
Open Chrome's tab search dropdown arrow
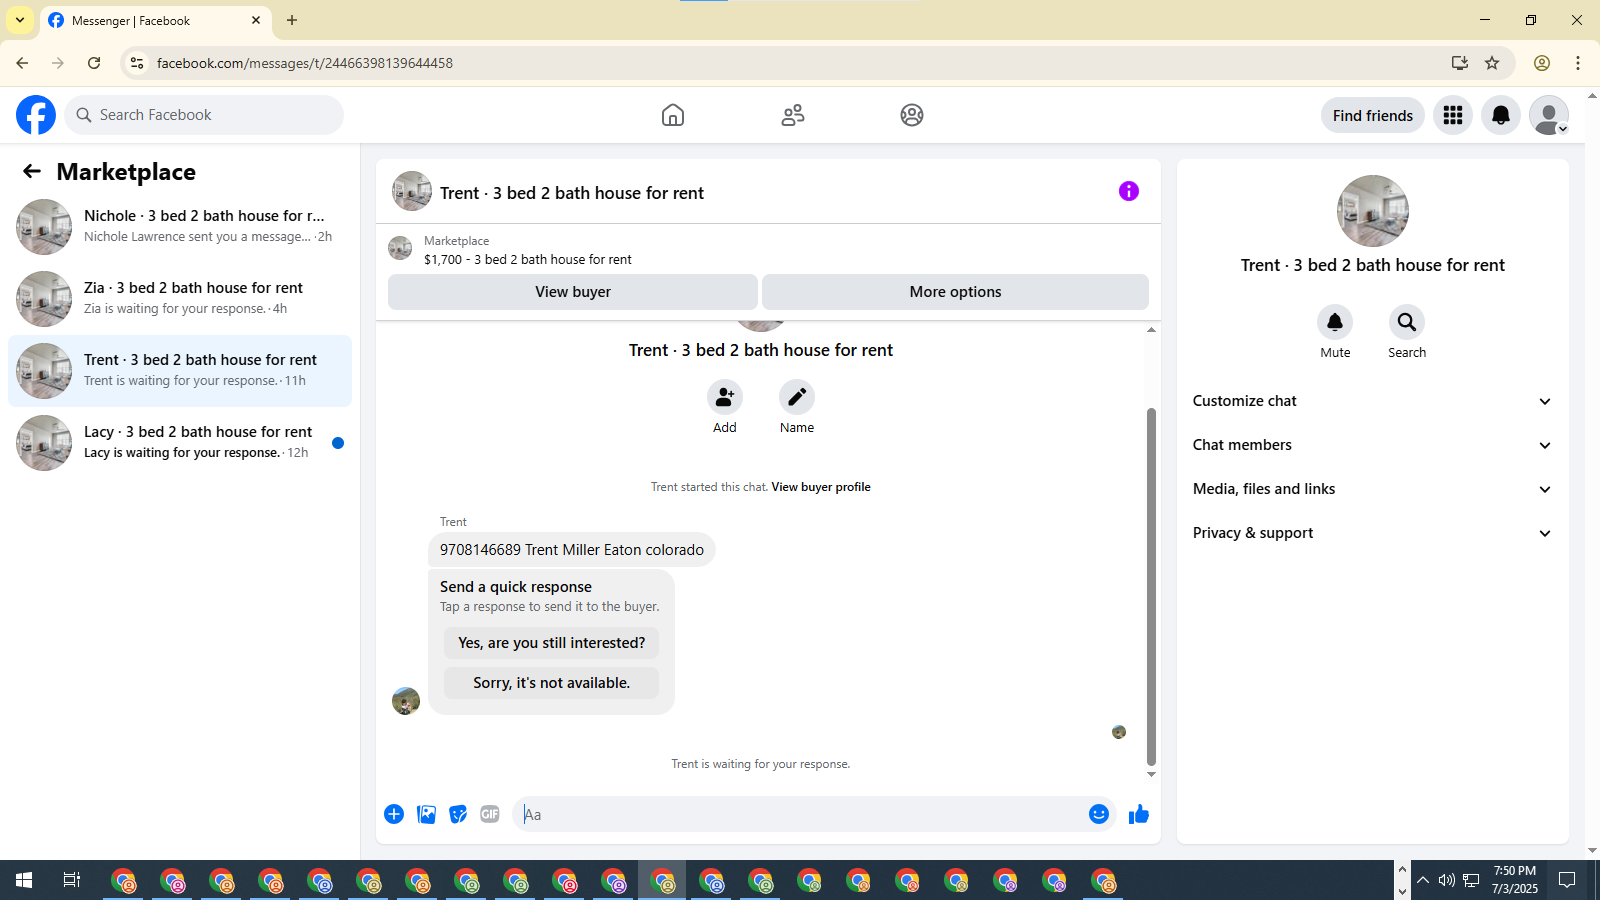[x=20, y=20]
